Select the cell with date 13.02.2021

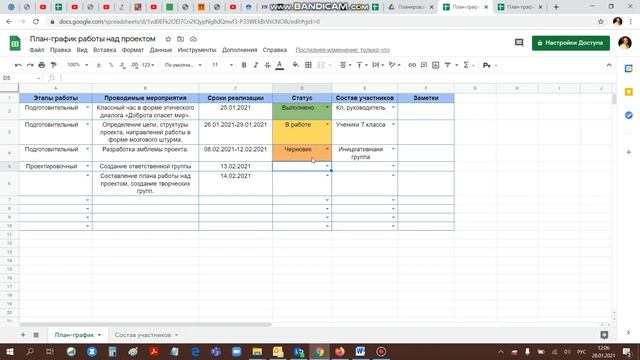236,166
